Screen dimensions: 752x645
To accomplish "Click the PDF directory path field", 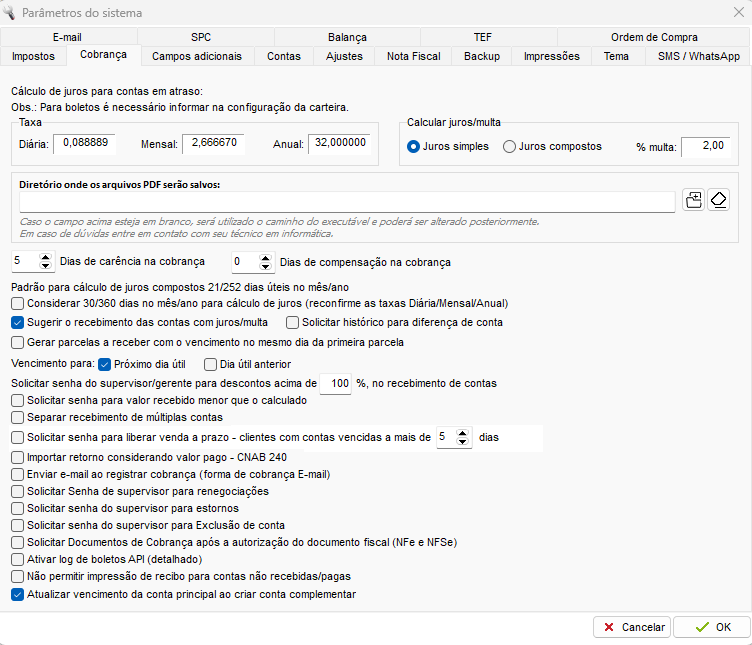I will [347, 202].
